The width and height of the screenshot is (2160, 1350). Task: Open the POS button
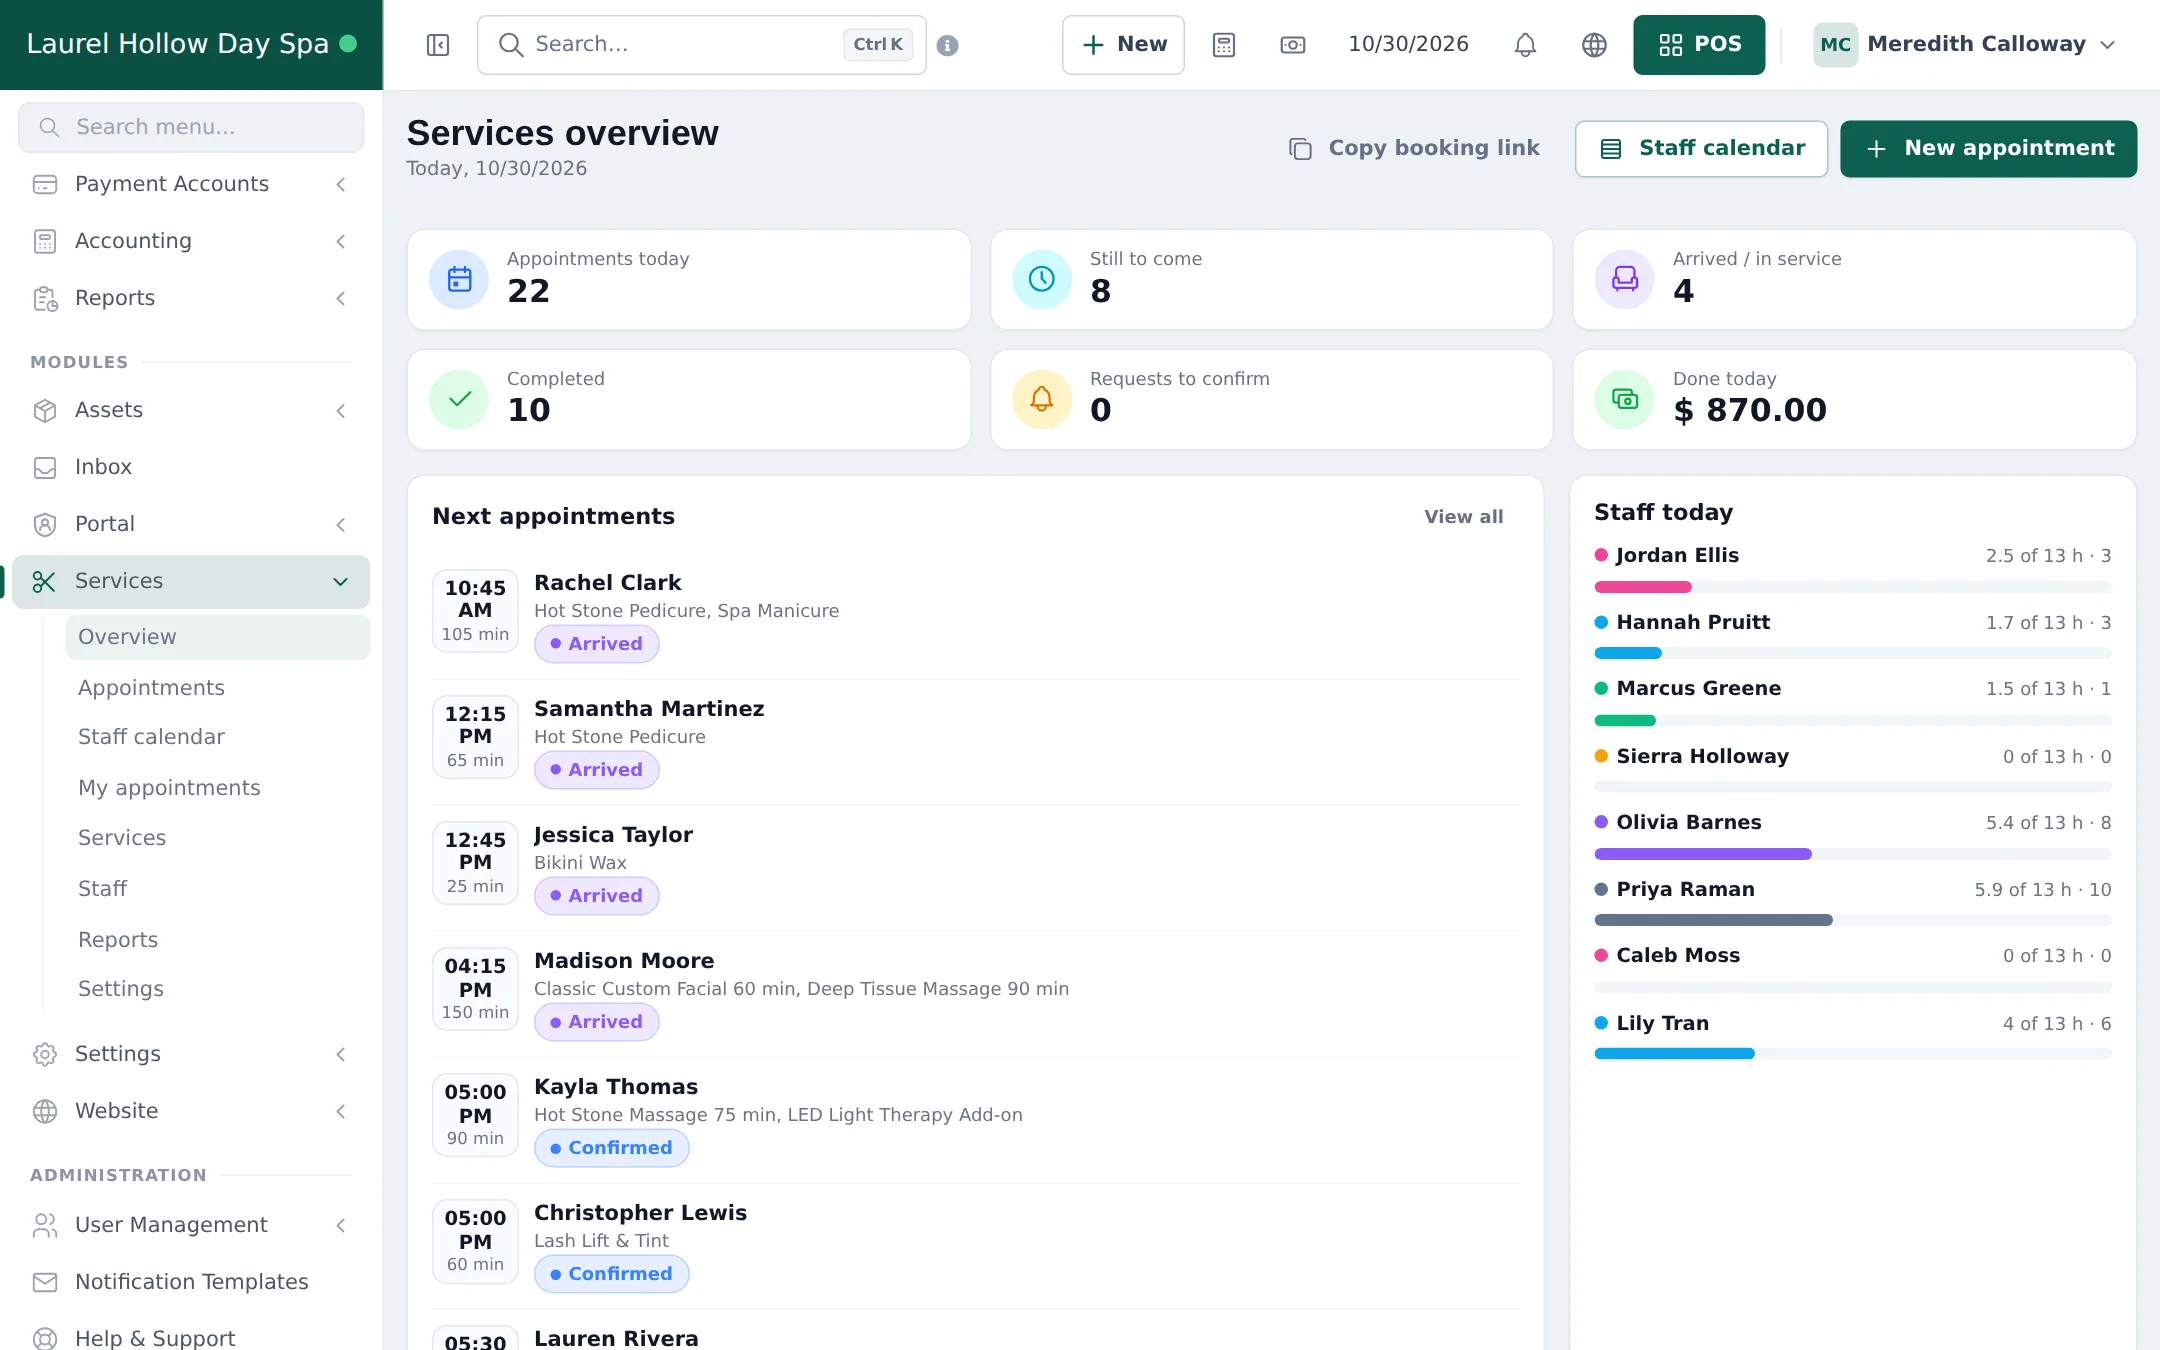coord(1699,45)
